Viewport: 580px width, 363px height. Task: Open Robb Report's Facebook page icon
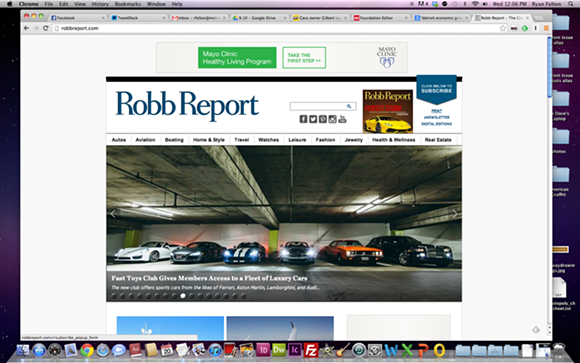pos(303,119)
